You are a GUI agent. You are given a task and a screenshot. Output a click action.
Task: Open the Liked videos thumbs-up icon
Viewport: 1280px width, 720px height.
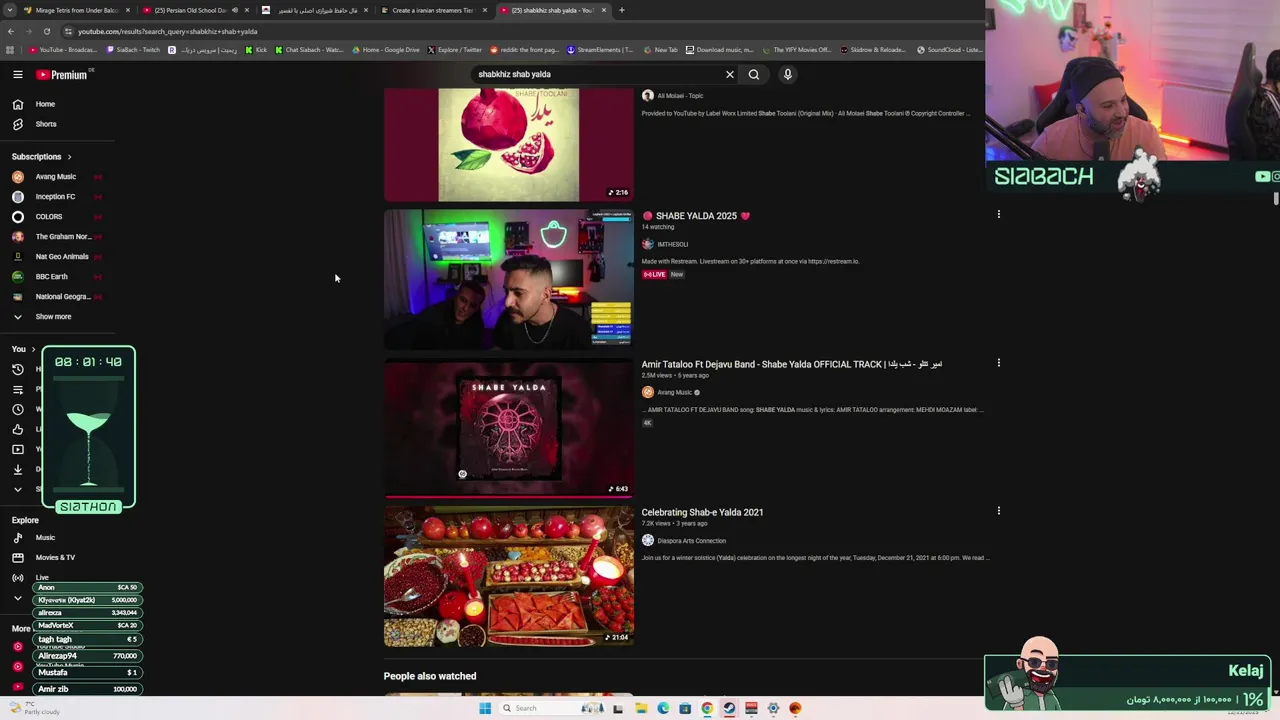click(18, 429)
